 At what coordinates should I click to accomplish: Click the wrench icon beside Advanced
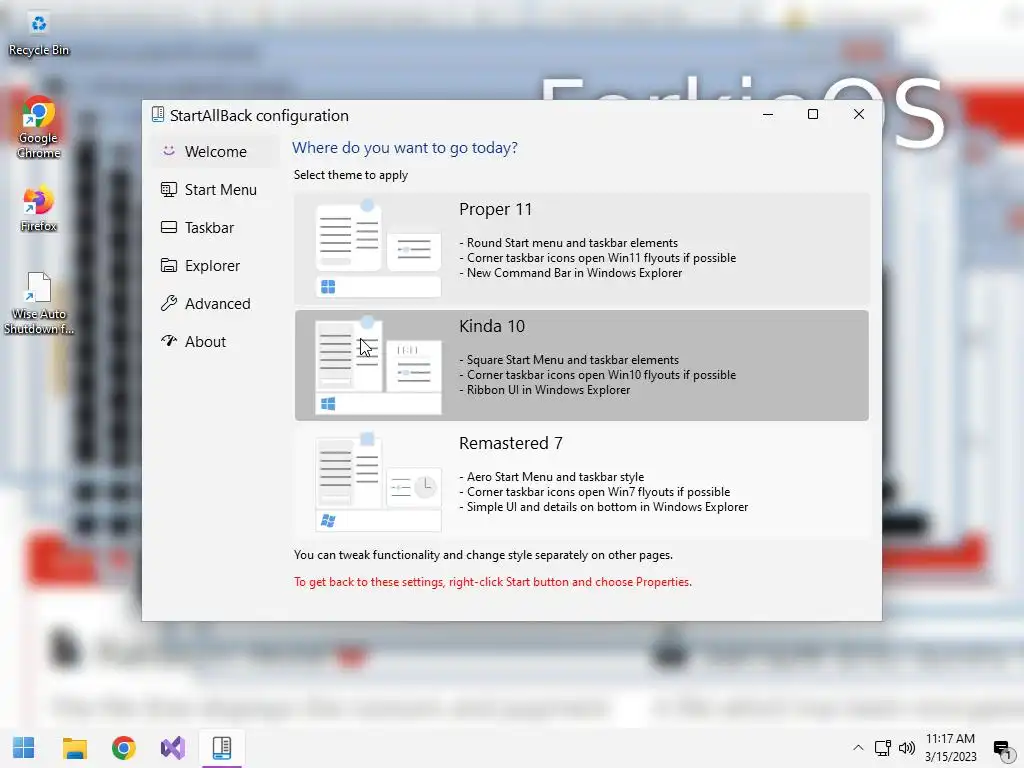coord(168,303)
